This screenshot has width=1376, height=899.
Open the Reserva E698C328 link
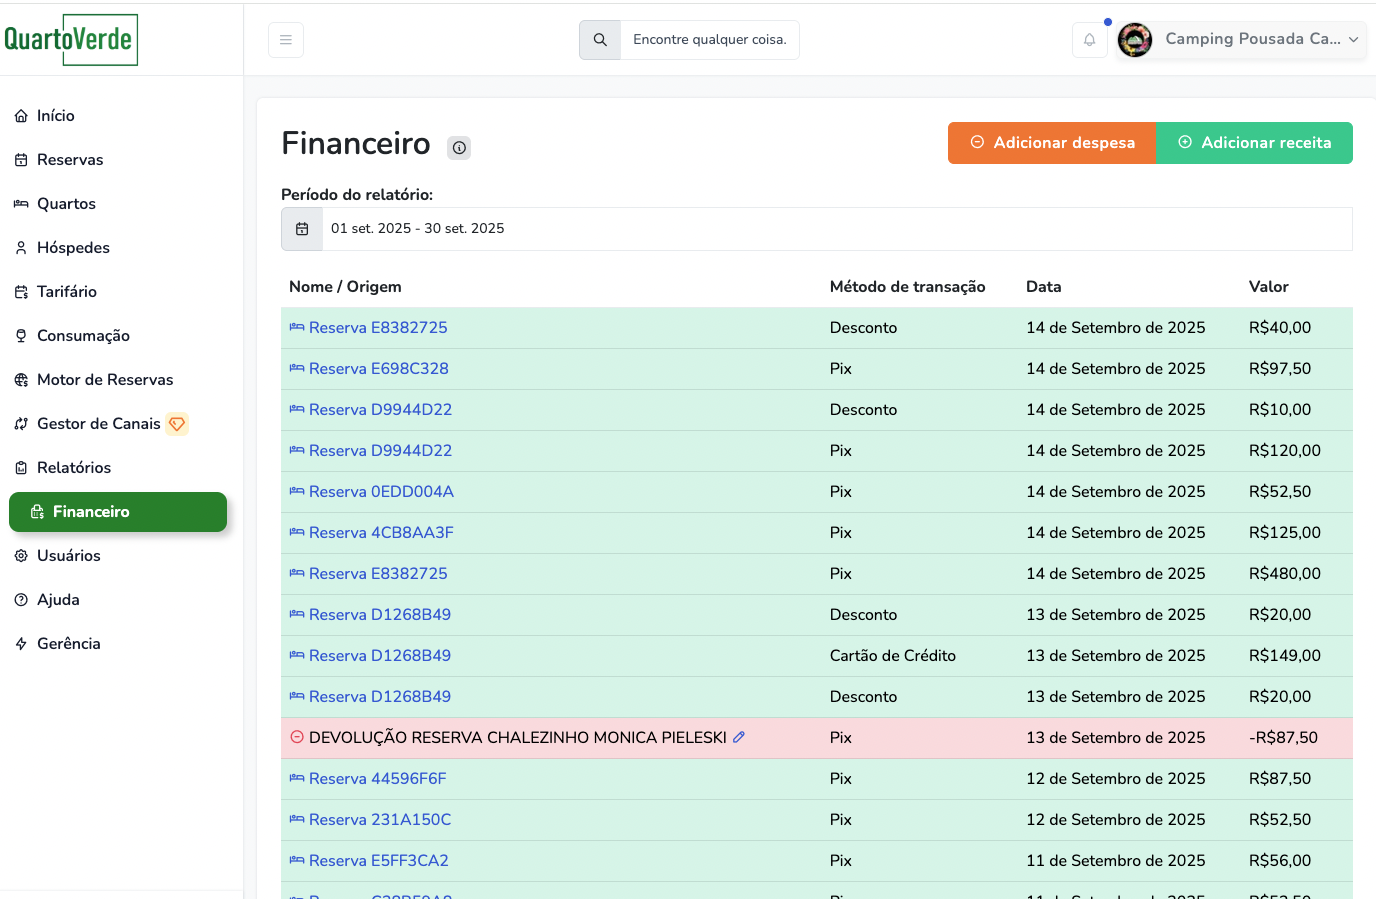pos(378,369)
